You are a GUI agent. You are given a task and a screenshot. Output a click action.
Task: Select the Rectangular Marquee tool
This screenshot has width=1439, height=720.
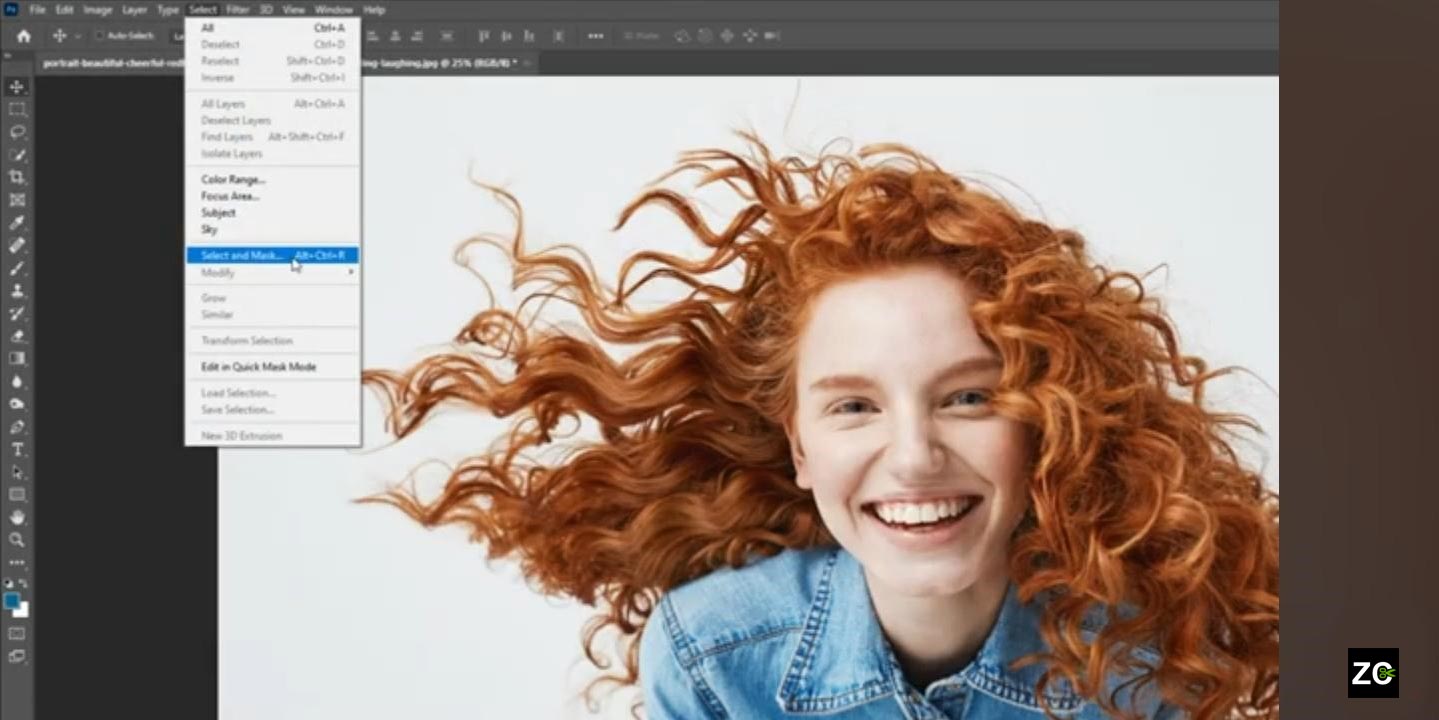17,109
